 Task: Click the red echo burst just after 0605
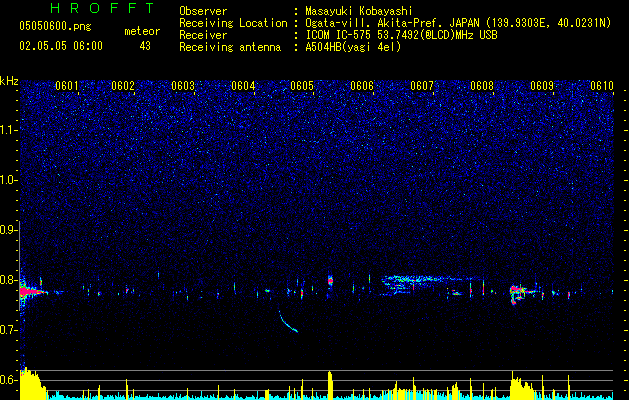[330, 280]
